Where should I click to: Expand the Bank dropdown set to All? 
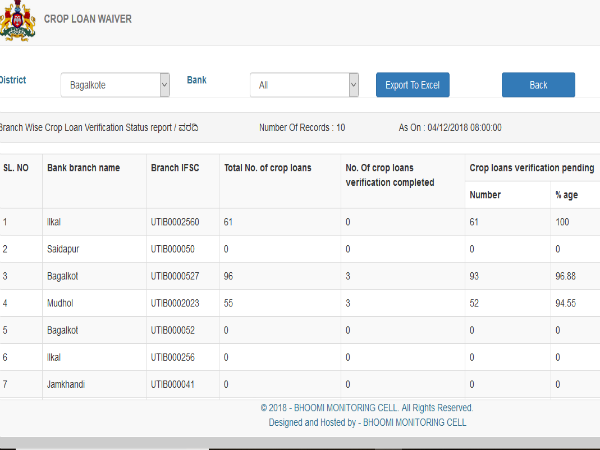pos(304,85)
